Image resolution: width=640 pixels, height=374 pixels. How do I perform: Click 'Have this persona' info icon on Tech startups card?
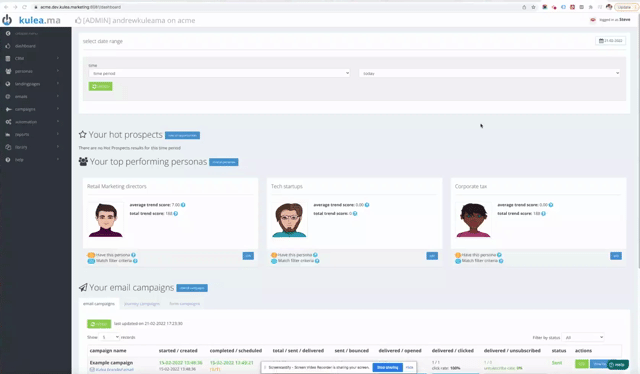point(315,255)
